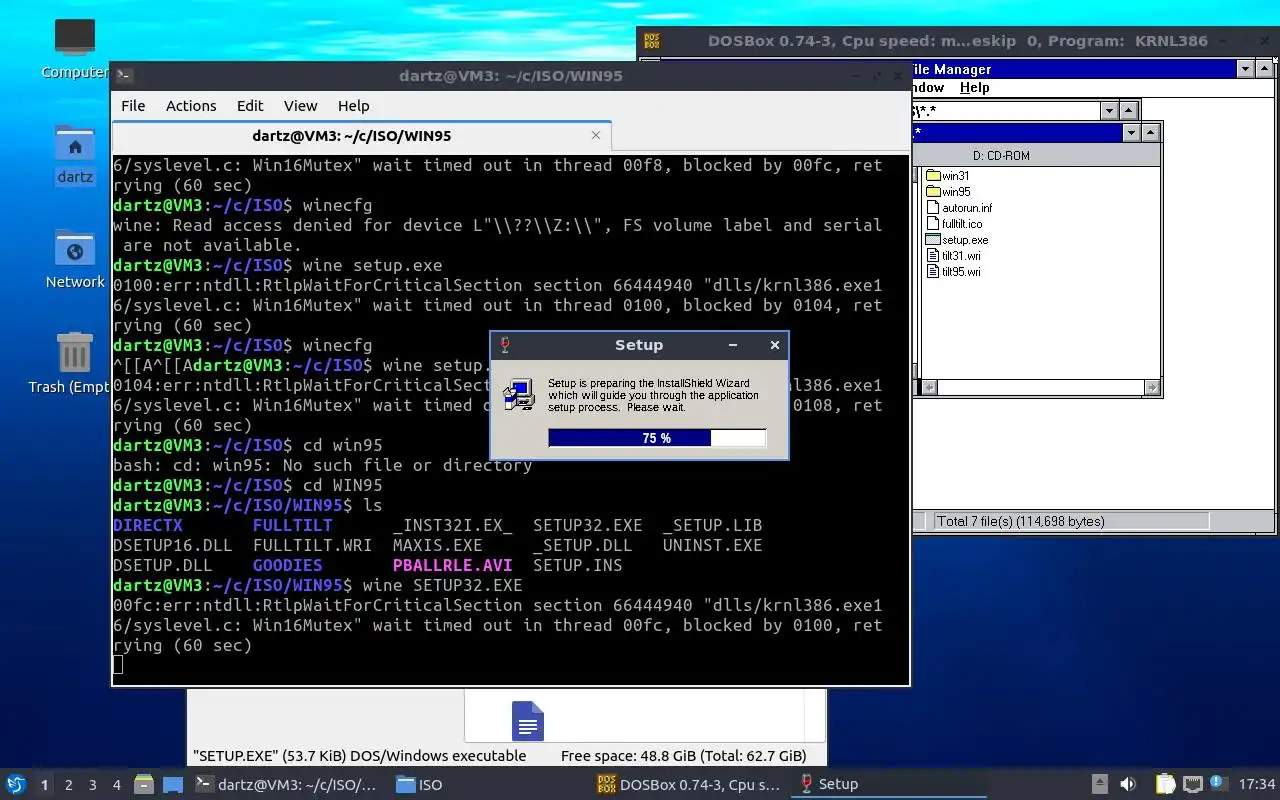Select autorun.inf in File Manager
Image resolution: width=1280 pixels, height=800 pixels.
click(959, 208)
